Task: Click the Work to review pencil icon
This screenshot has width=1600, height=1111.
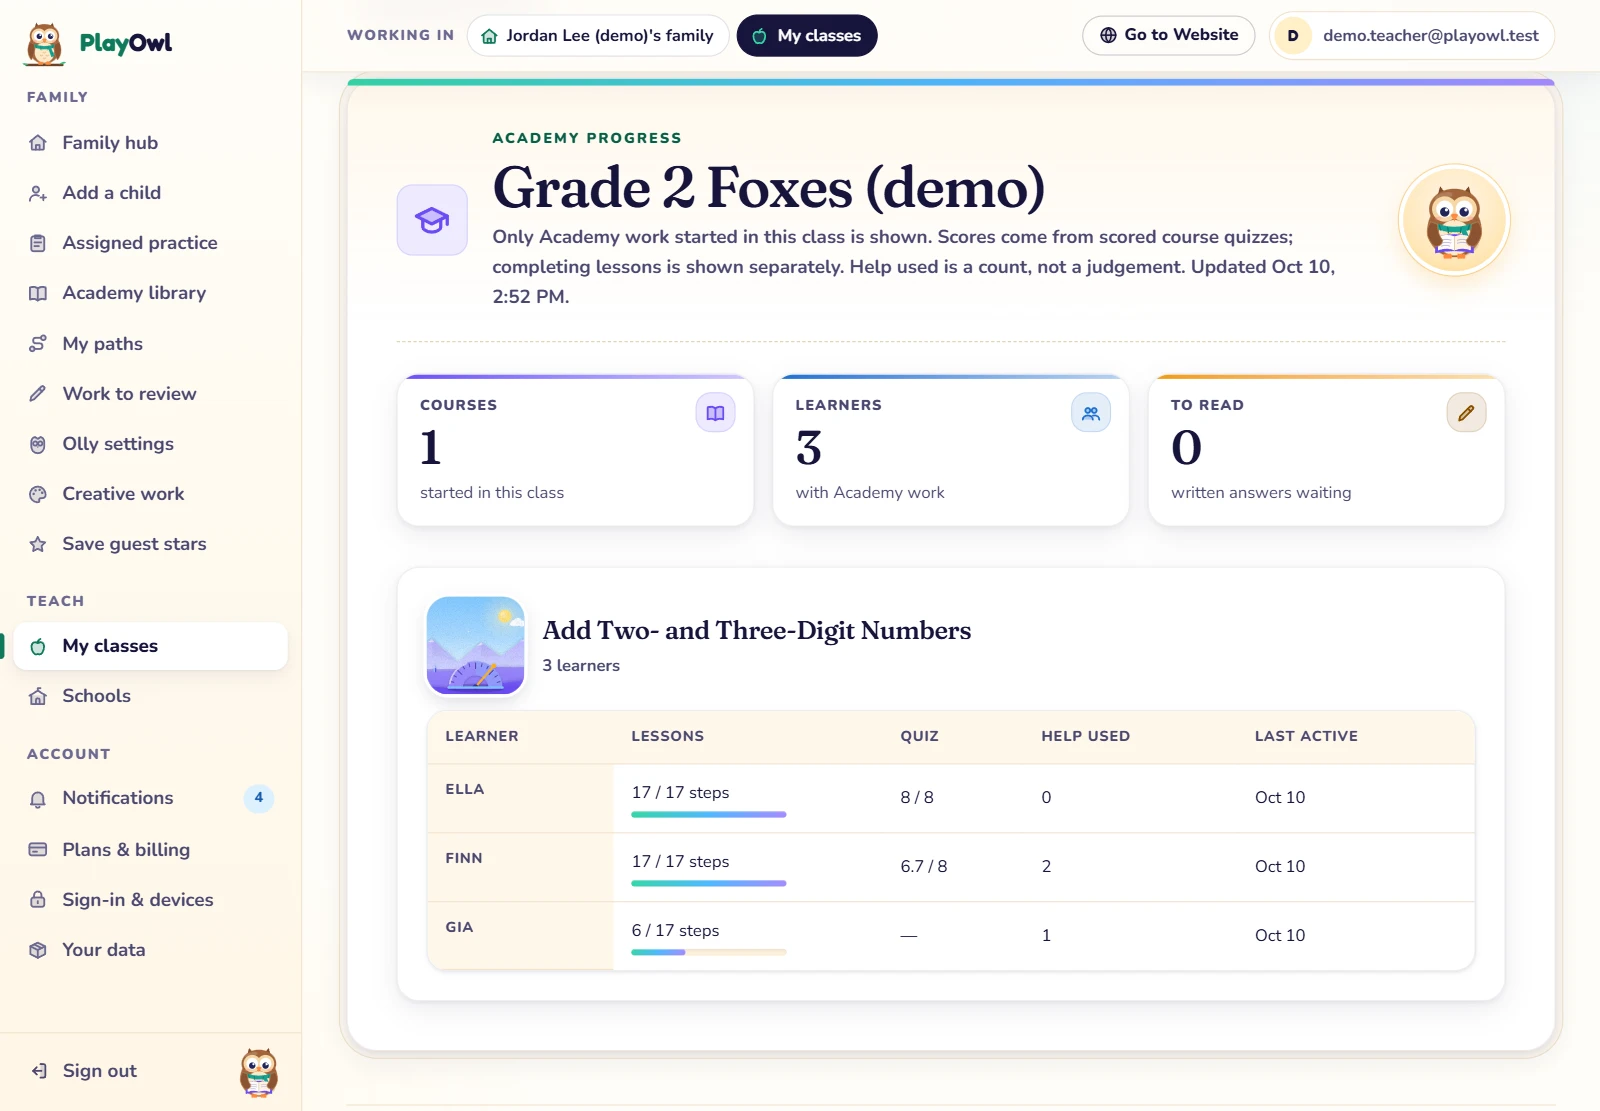Action: 38,394
